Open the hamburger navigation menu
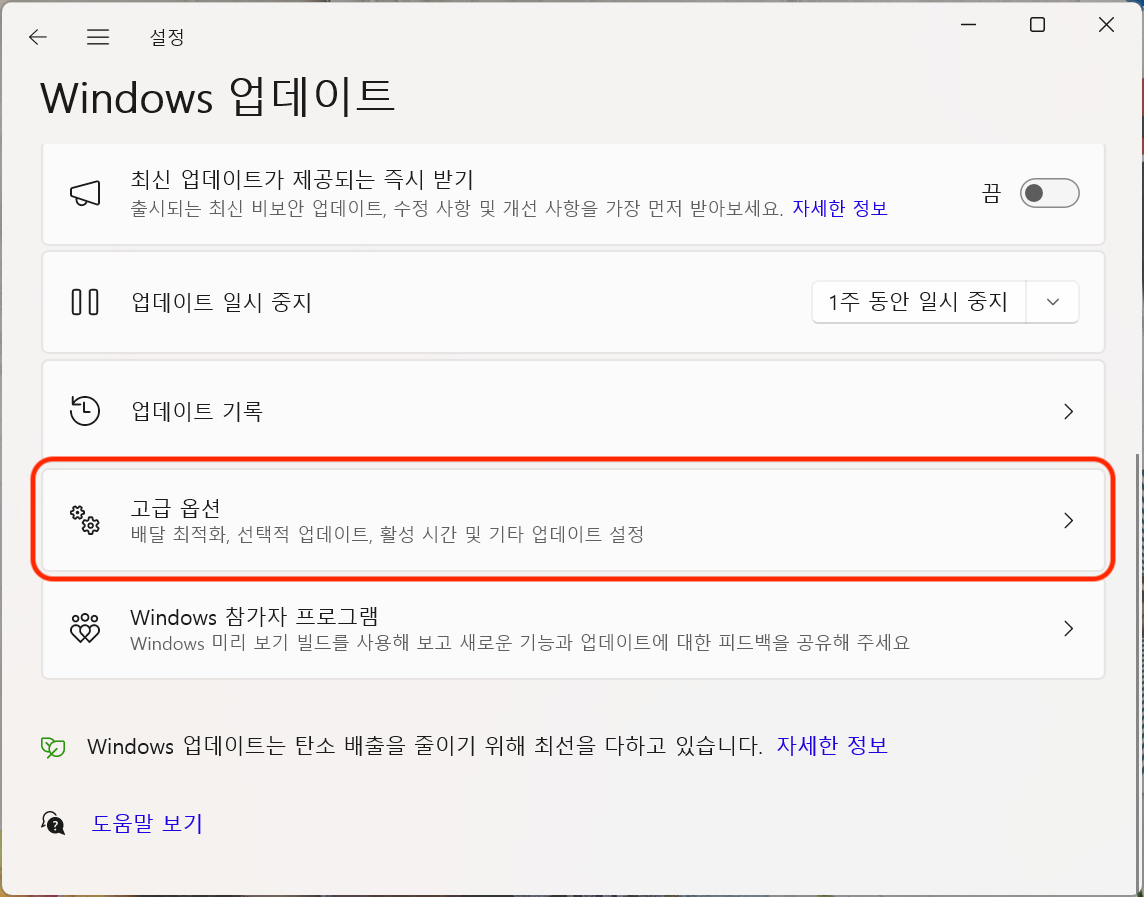Screen dimensions: 1144x897 pos(98,36)
